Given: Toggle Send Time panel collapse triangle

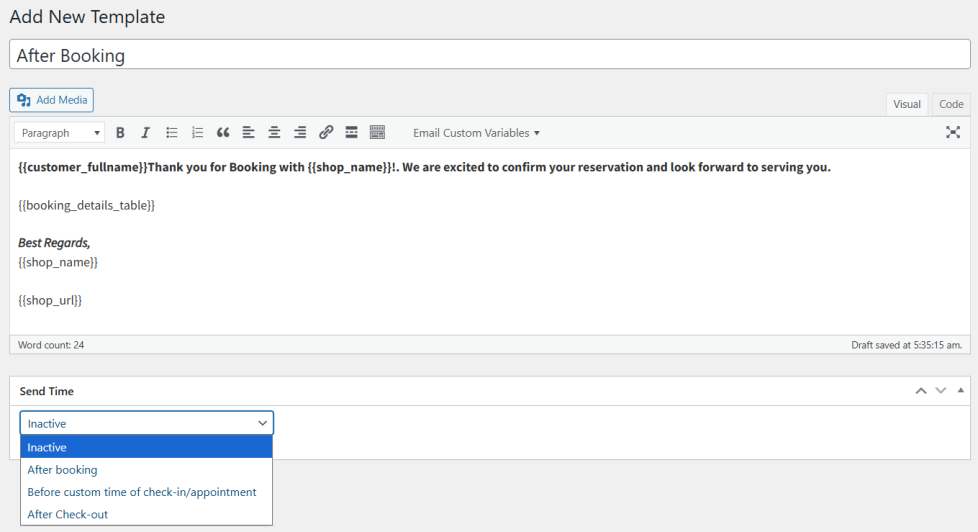Looking at the screenshot, I should pyautogui.click(x=961, y=390).
